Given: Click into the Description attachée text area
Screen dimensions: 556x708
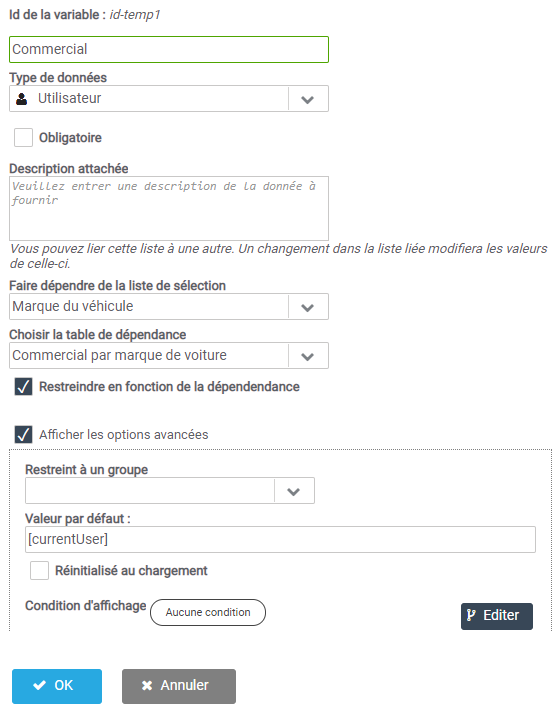Looking at the screenshot, I should point(169,208).
